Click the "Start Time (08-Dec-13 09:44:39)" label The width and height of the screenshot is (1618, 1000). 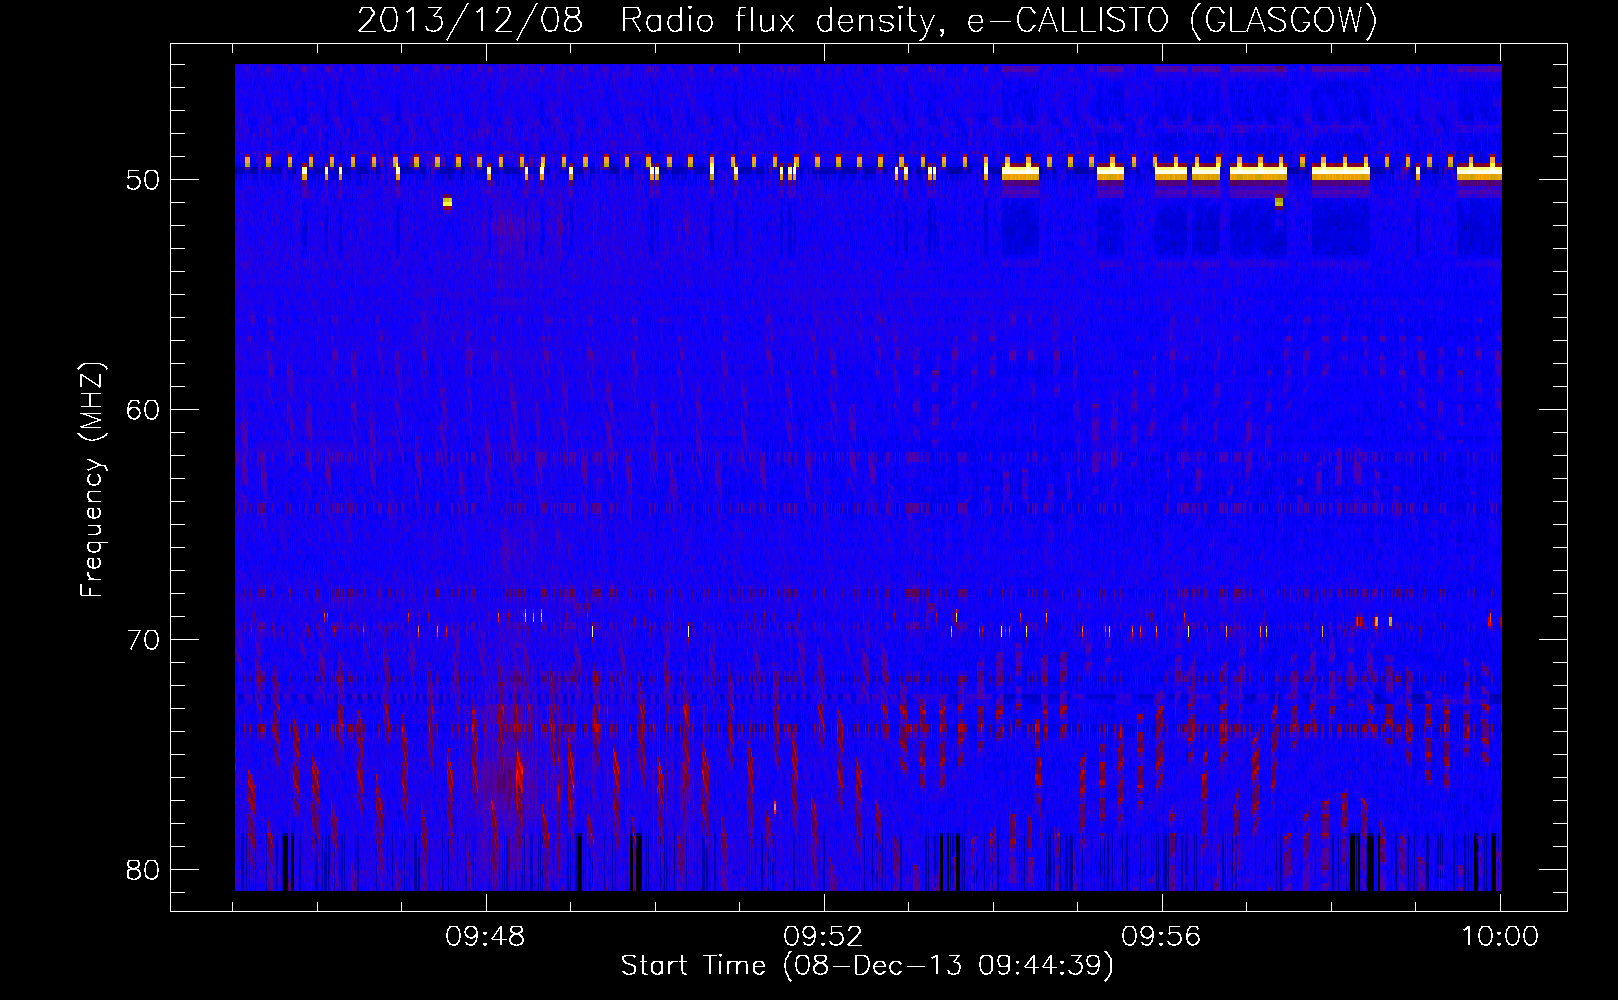867,966
